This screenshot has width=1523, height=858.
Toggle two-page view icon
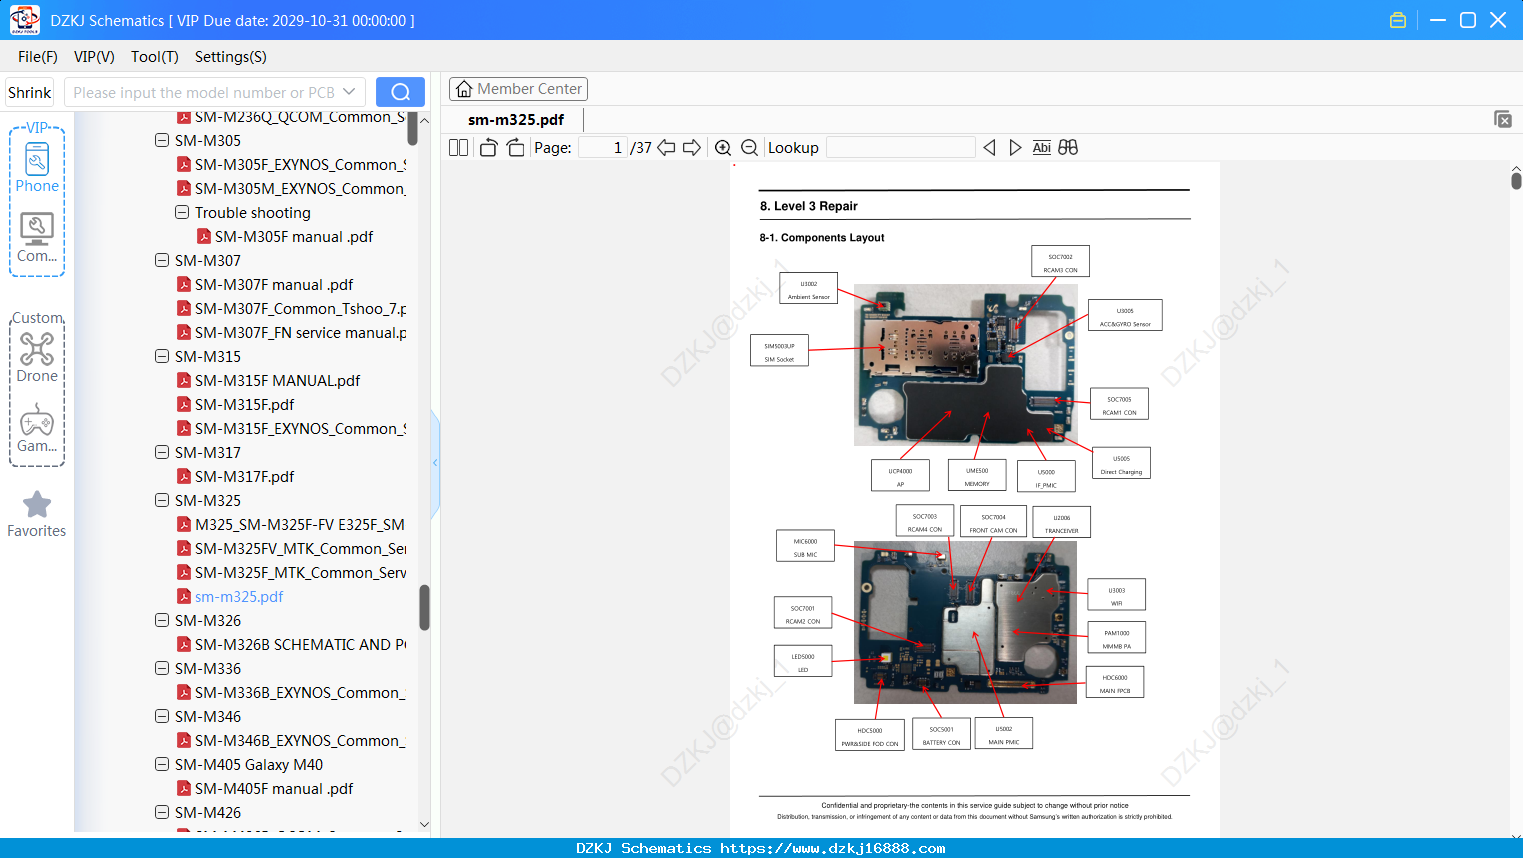coord(458,147)
